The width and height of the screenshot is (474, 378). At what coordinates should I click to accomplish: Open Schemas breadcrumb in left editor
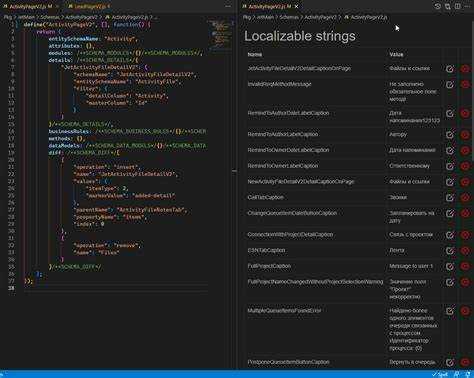(x=50, y=17)
